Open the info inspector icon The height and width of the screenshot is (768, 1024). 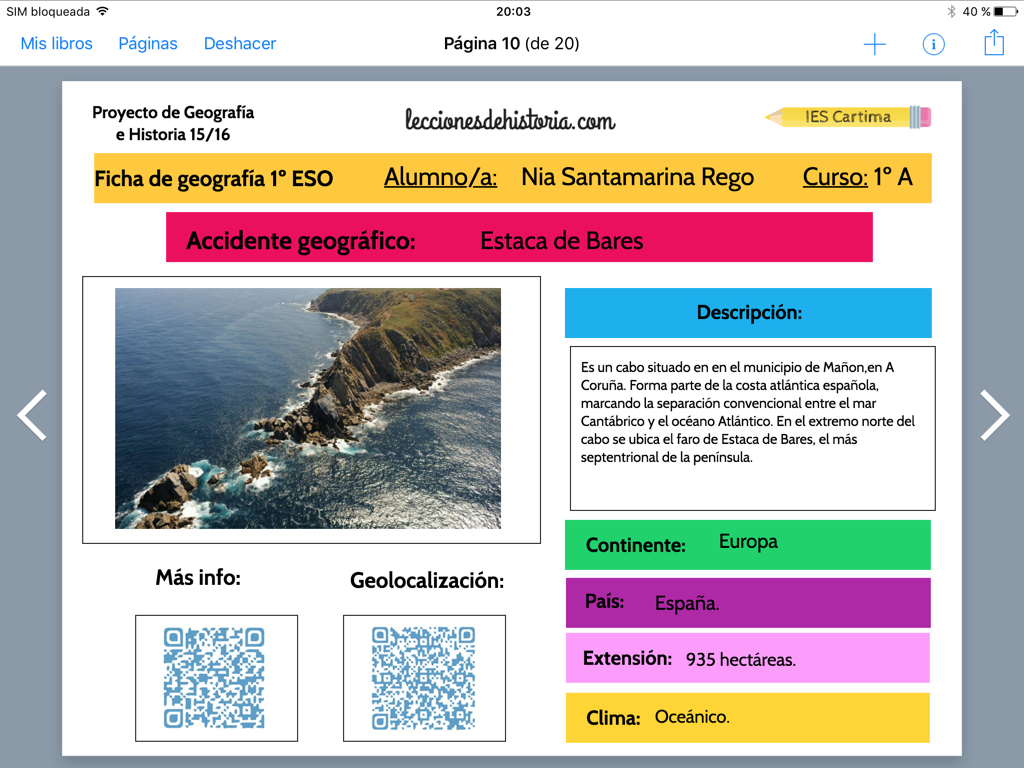tap(933, 44)
